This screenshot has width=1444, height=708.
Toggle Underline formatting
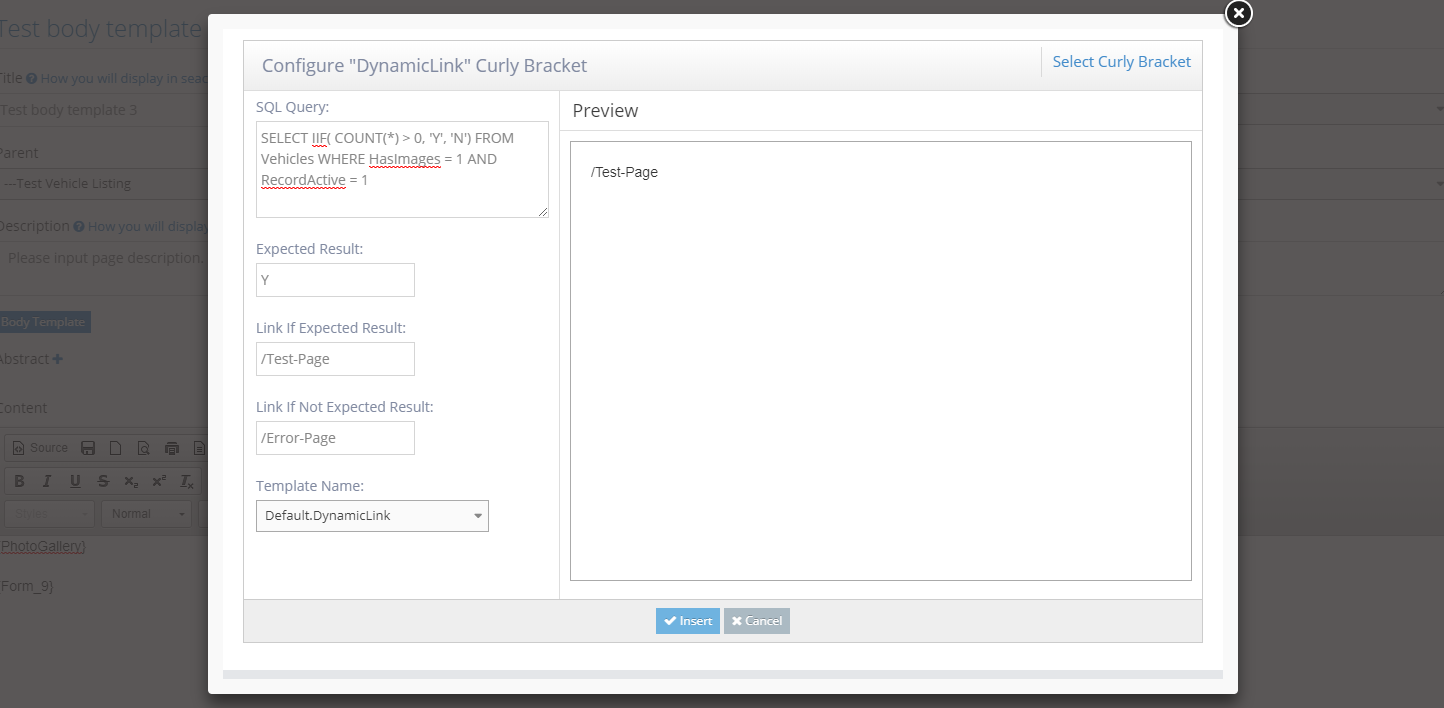pos(75,481)
